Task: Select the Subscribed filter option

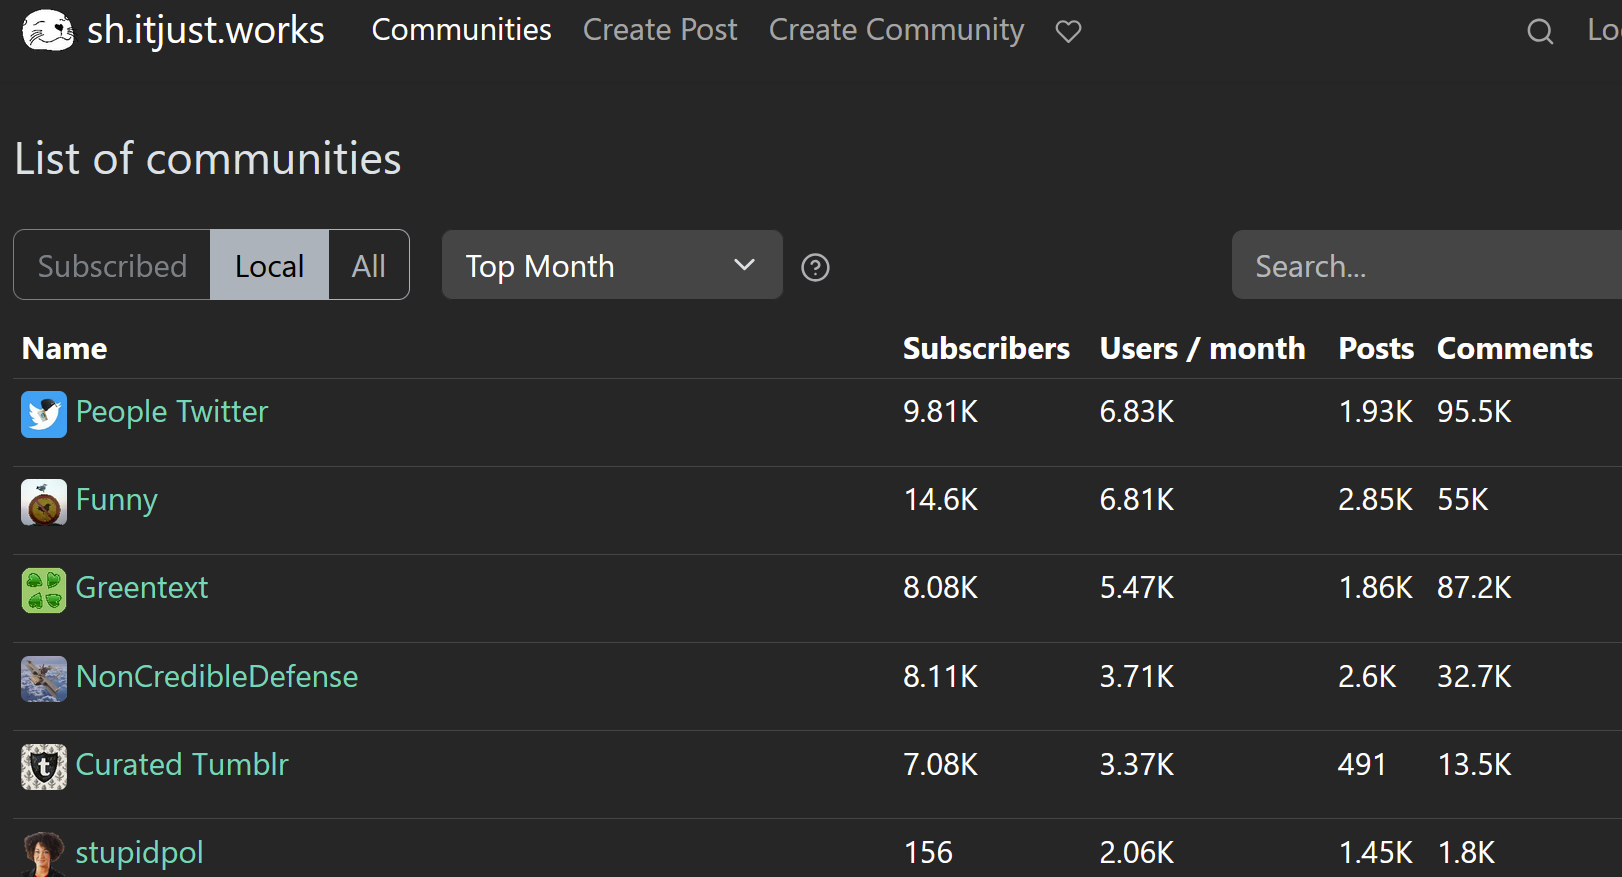Action: (112, 265)
